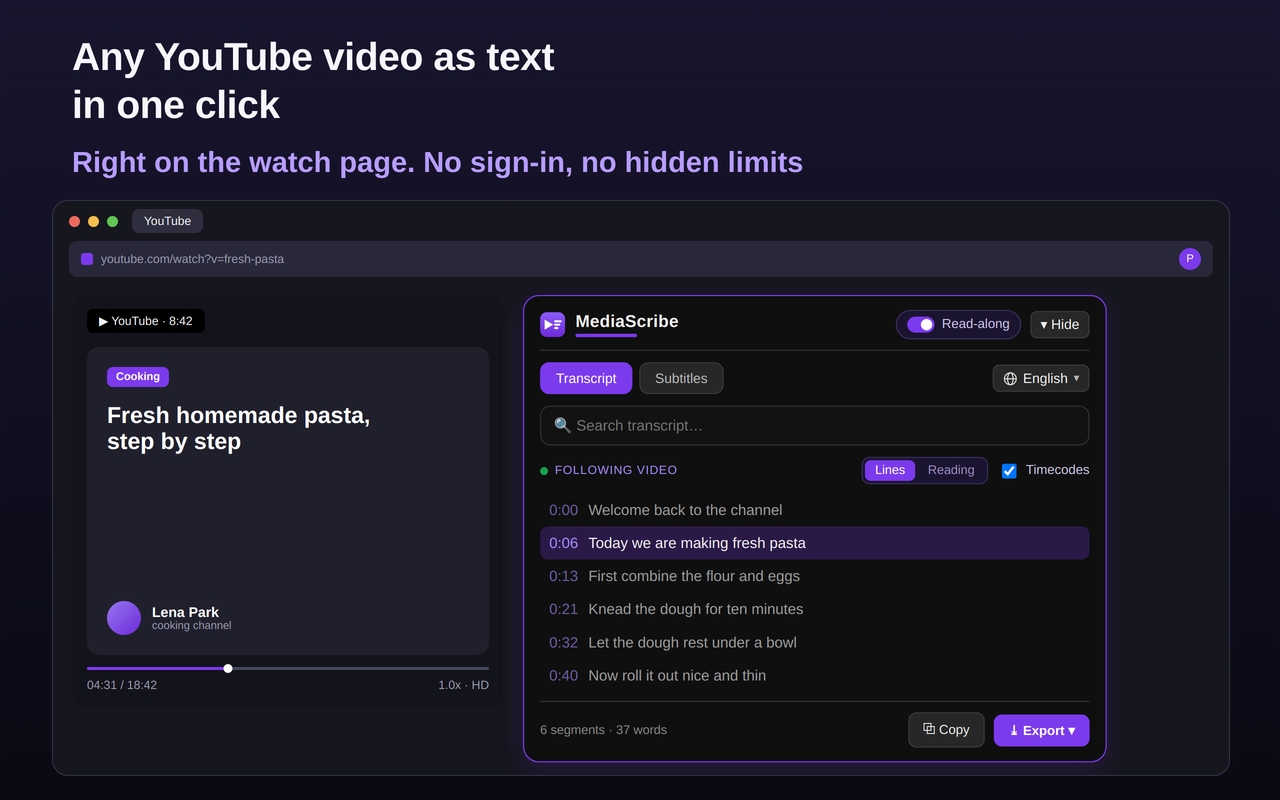Viewport: 1280px width, 800px height.
Task: Open Lena Park channel name
Action: 185,612
